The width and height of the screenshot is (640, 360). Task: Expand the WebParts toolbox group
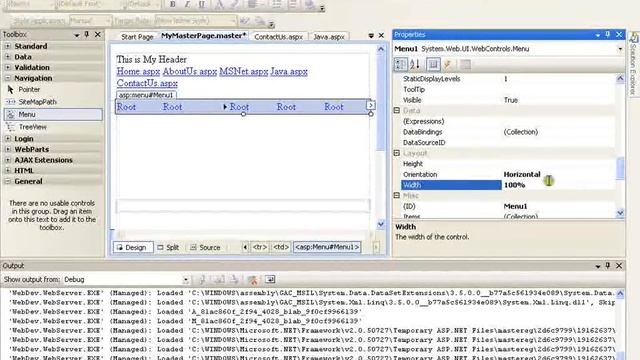pos(8,149)
